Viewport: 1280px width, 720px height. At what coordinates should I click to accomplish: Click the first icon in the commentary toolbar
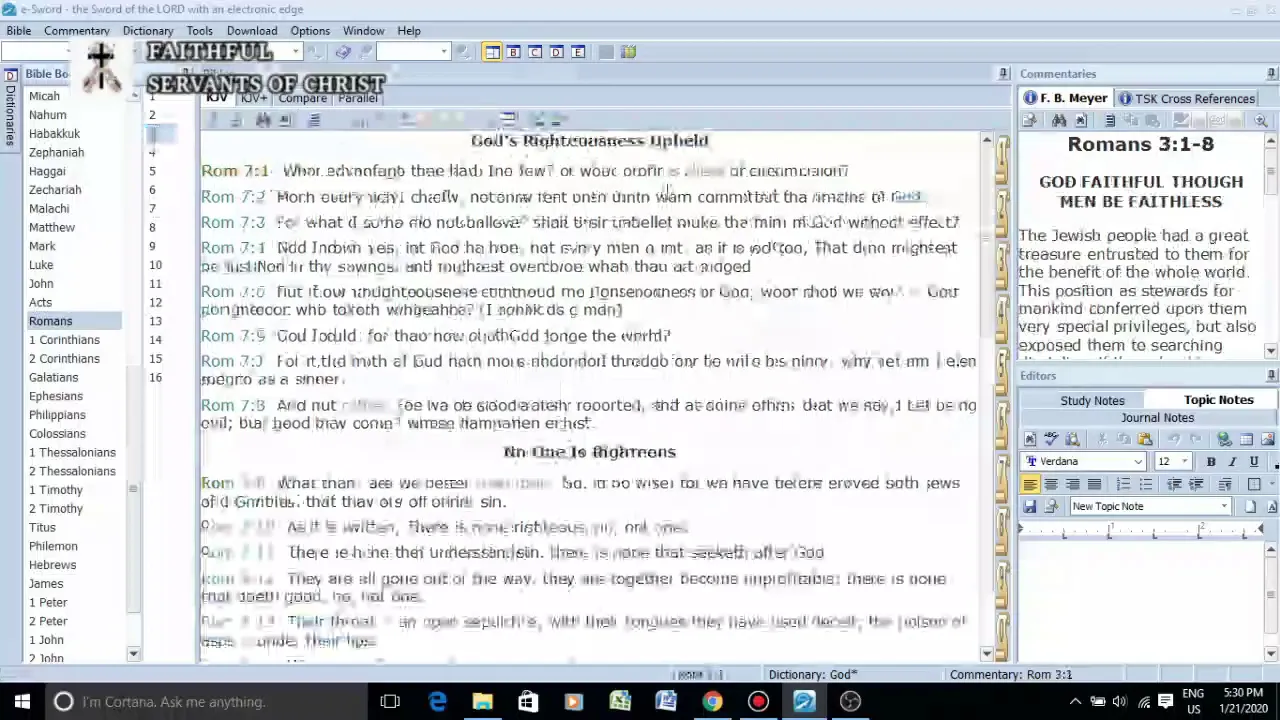1030,120
